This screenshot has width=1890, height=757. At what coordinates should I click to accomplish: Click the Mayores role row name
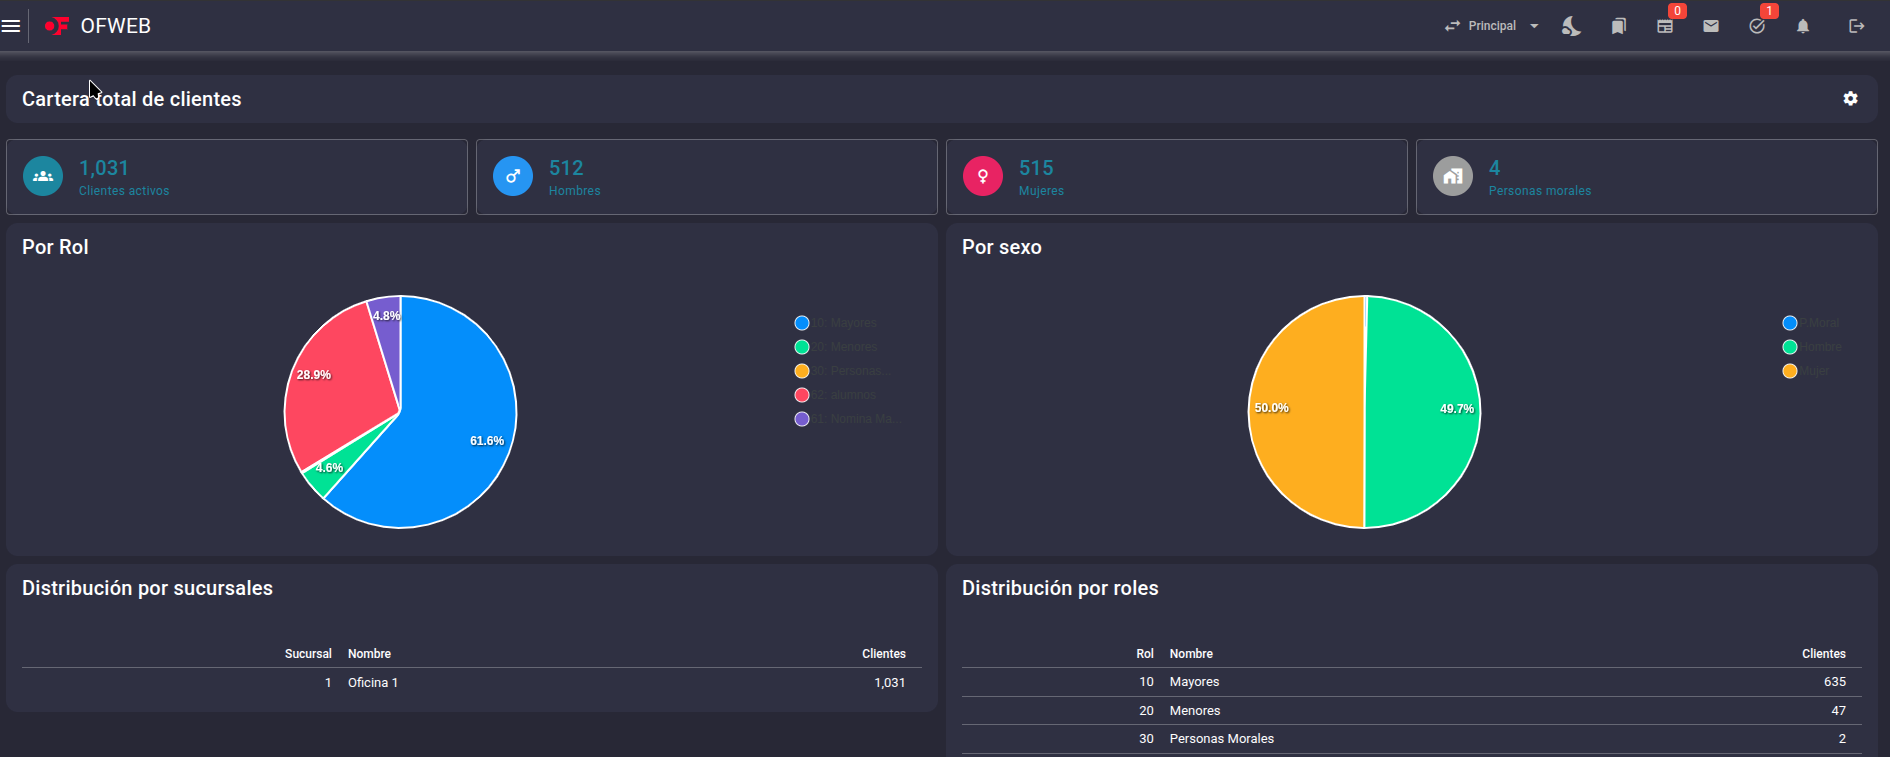pos(1194,682)
